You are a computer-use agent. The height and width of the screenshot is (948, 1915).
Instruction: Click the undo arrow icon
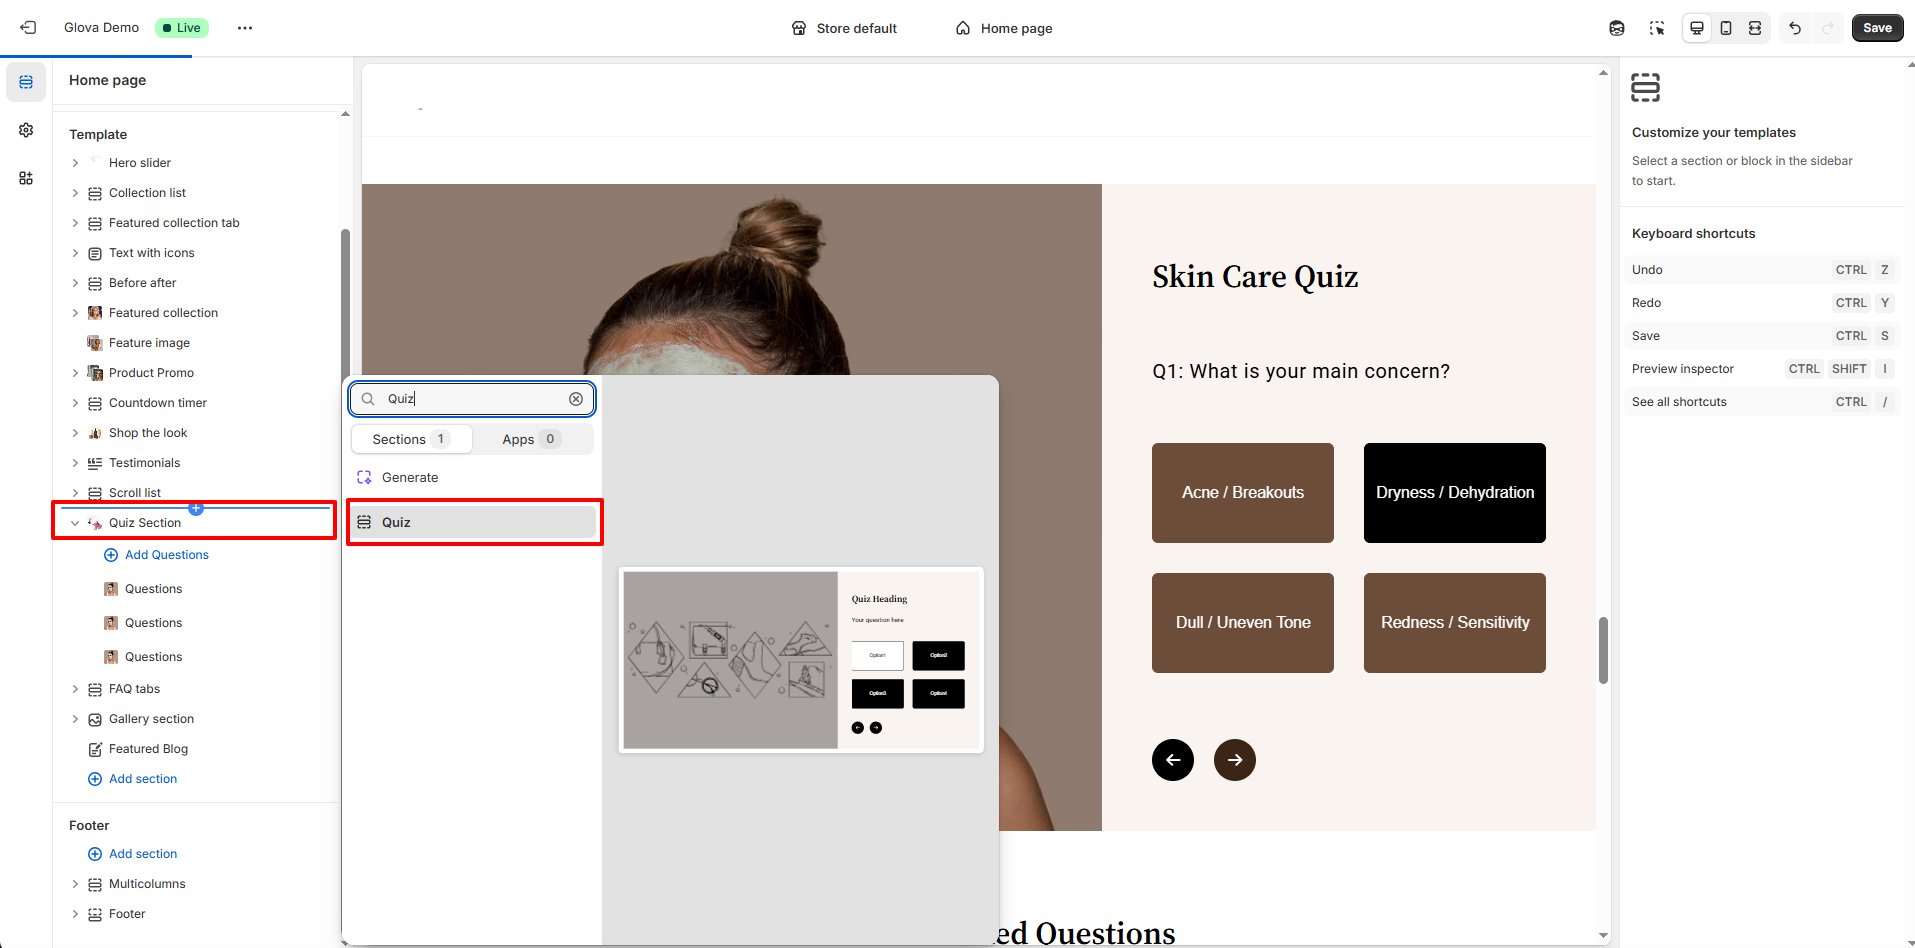1795,28
